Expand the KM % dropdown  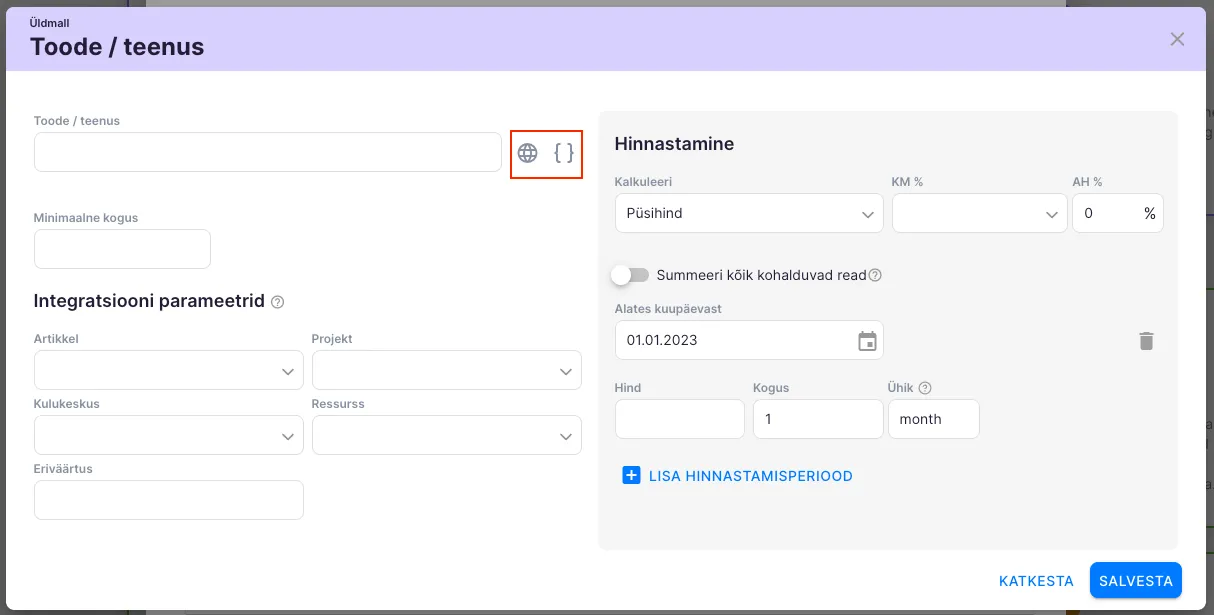pyautogui.click(x=978, y=214)
